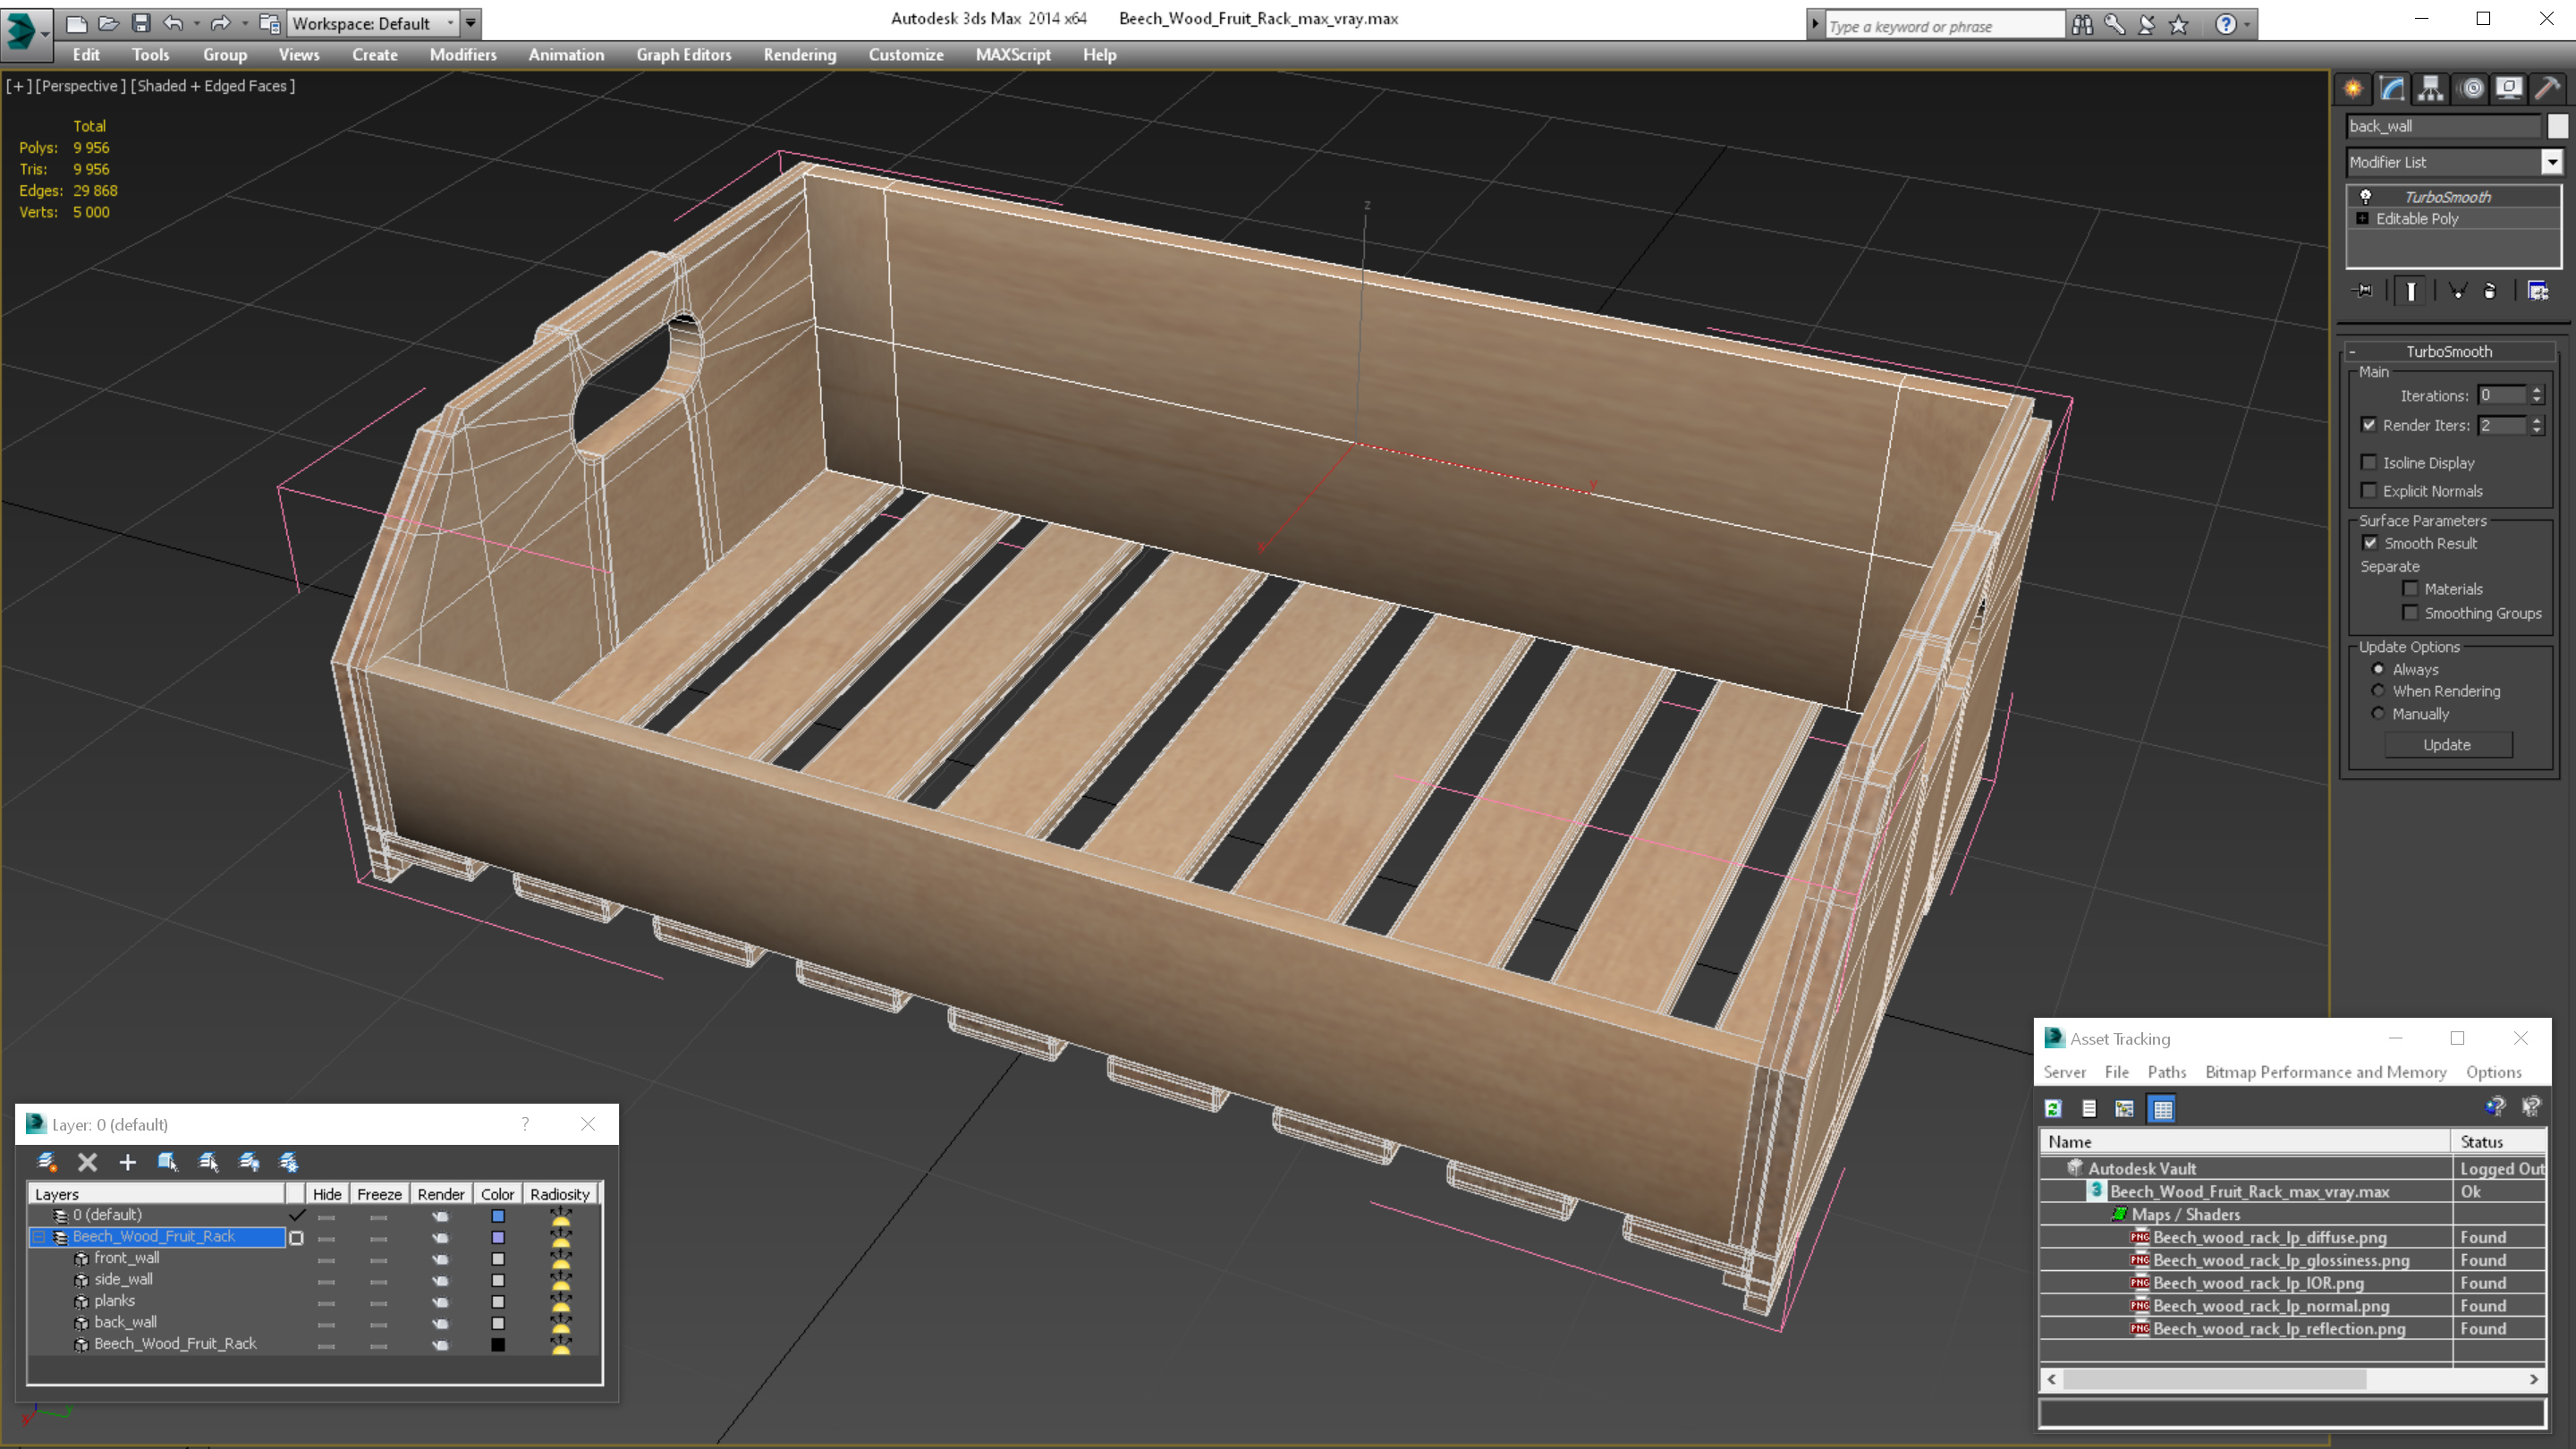Click Freeze/Unfreeze All Layers icon
2576x1449 pixels.
click(x=289, y=1162)
